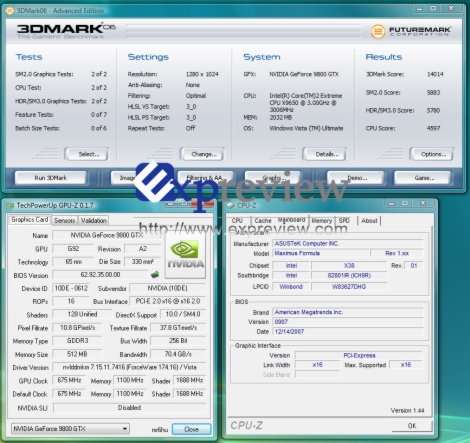Viewport: 470px width, 443px height.
Task: Click the HDR/SM3.0 Score value 5780
Action: click(433, 110)
